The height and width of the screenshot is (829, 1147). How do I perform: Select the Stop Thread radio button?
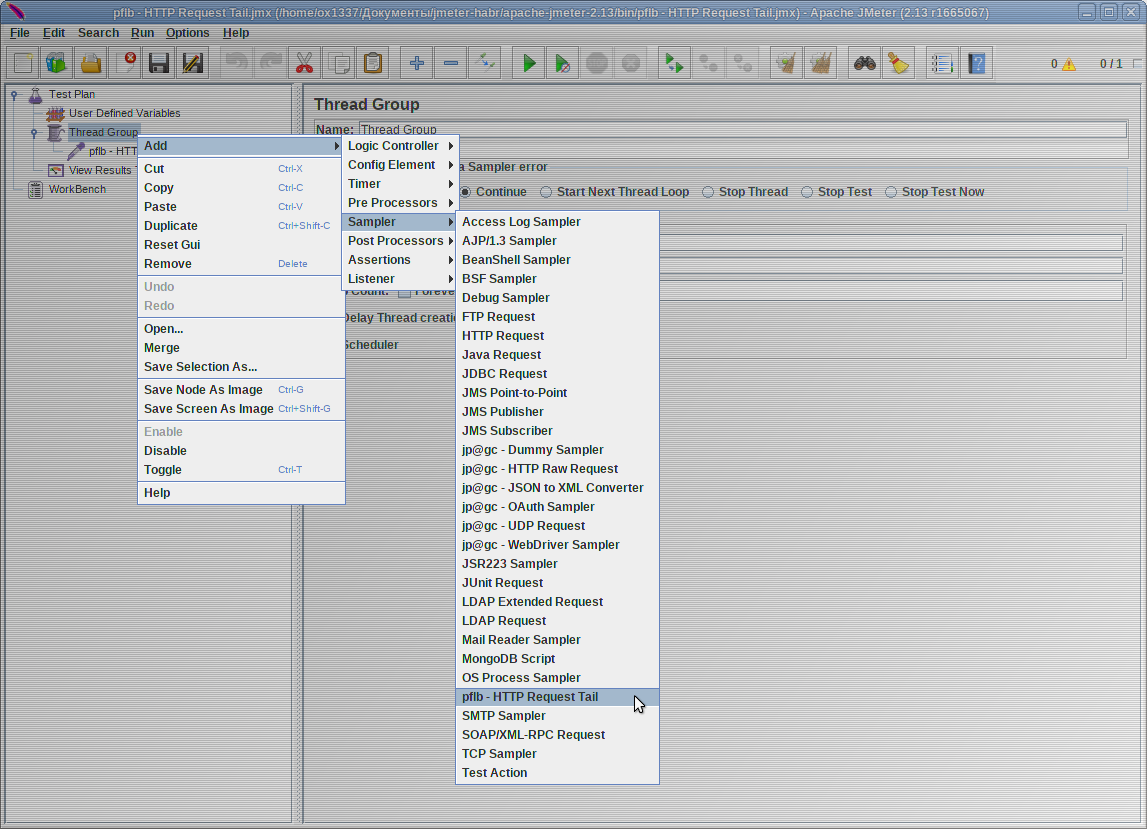click(x=708, y=192)
